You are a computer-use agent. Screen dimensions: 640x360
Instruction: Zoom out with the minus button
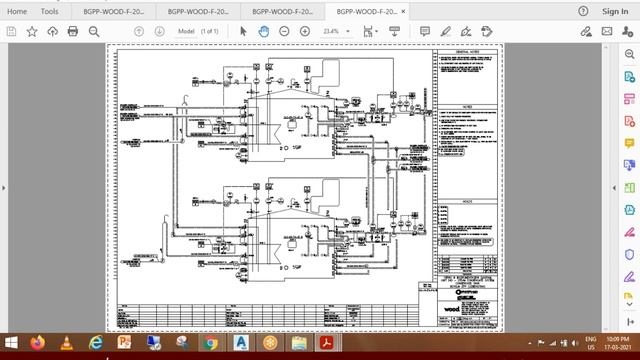tap(284, 31)
